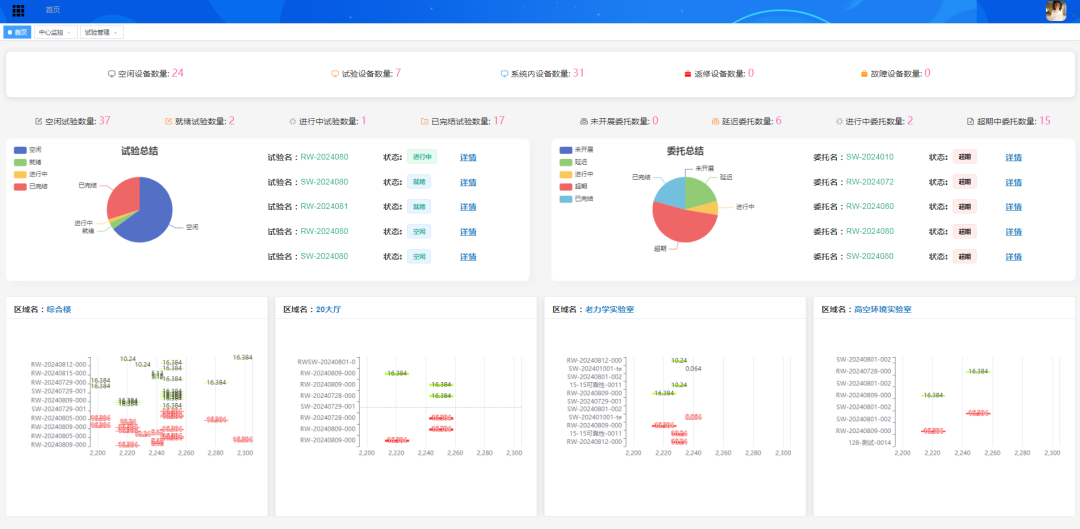1080x529 pixels.
Task: Click 首页 in the top blue header
Action: [53, 9]
